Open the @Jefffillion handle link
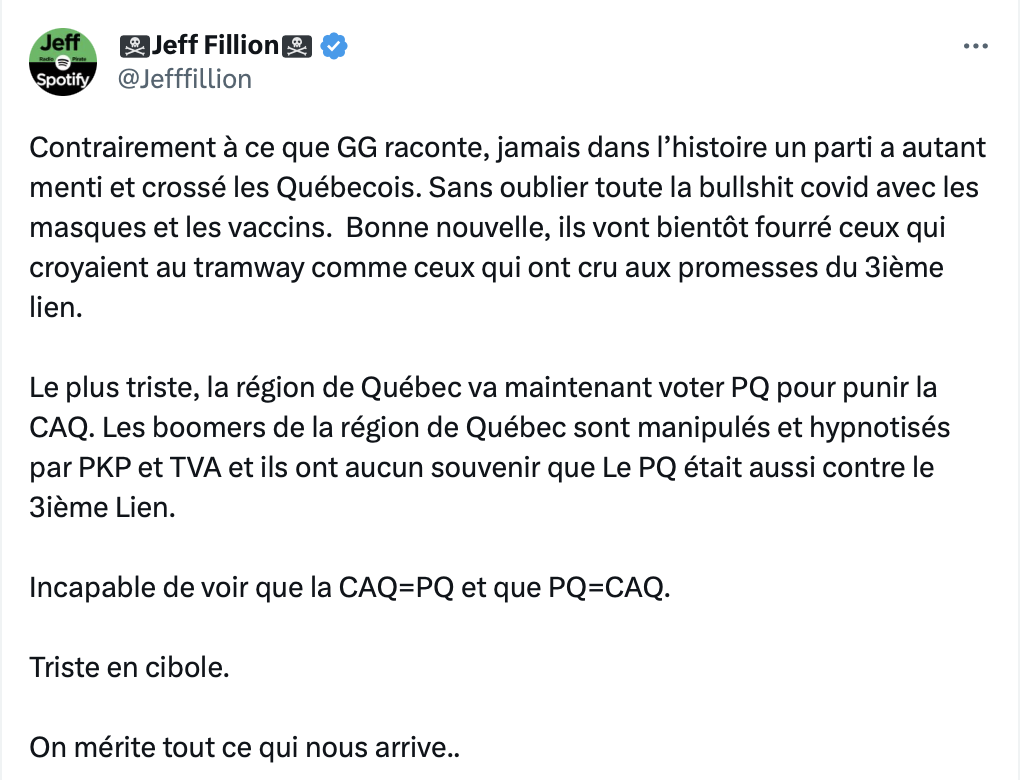 [185, 79]
